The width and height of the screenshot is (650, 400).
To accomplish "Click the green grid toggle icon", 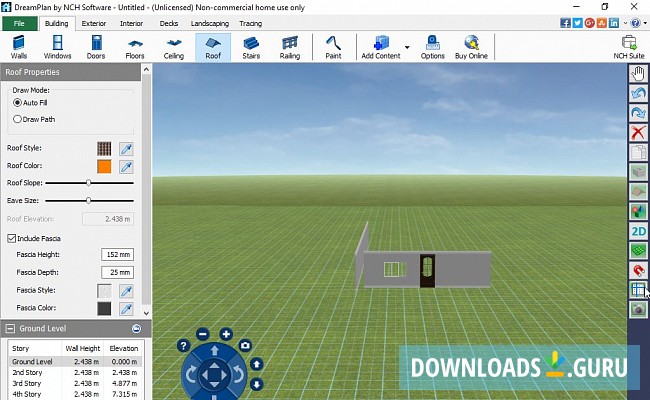I will point(638,251).
